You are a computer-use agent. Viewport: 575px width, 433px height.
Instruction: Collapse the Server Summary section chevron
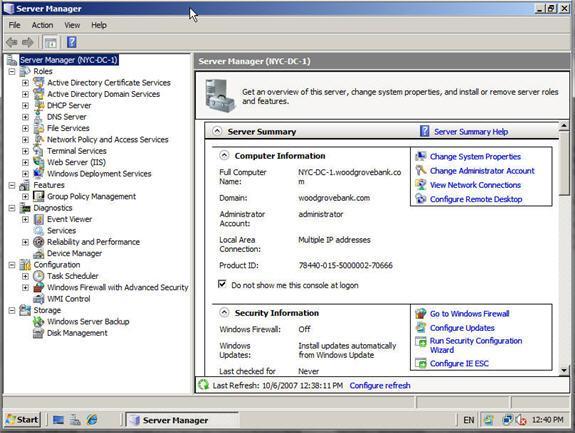pyautogui.click(x=217, y=131)
